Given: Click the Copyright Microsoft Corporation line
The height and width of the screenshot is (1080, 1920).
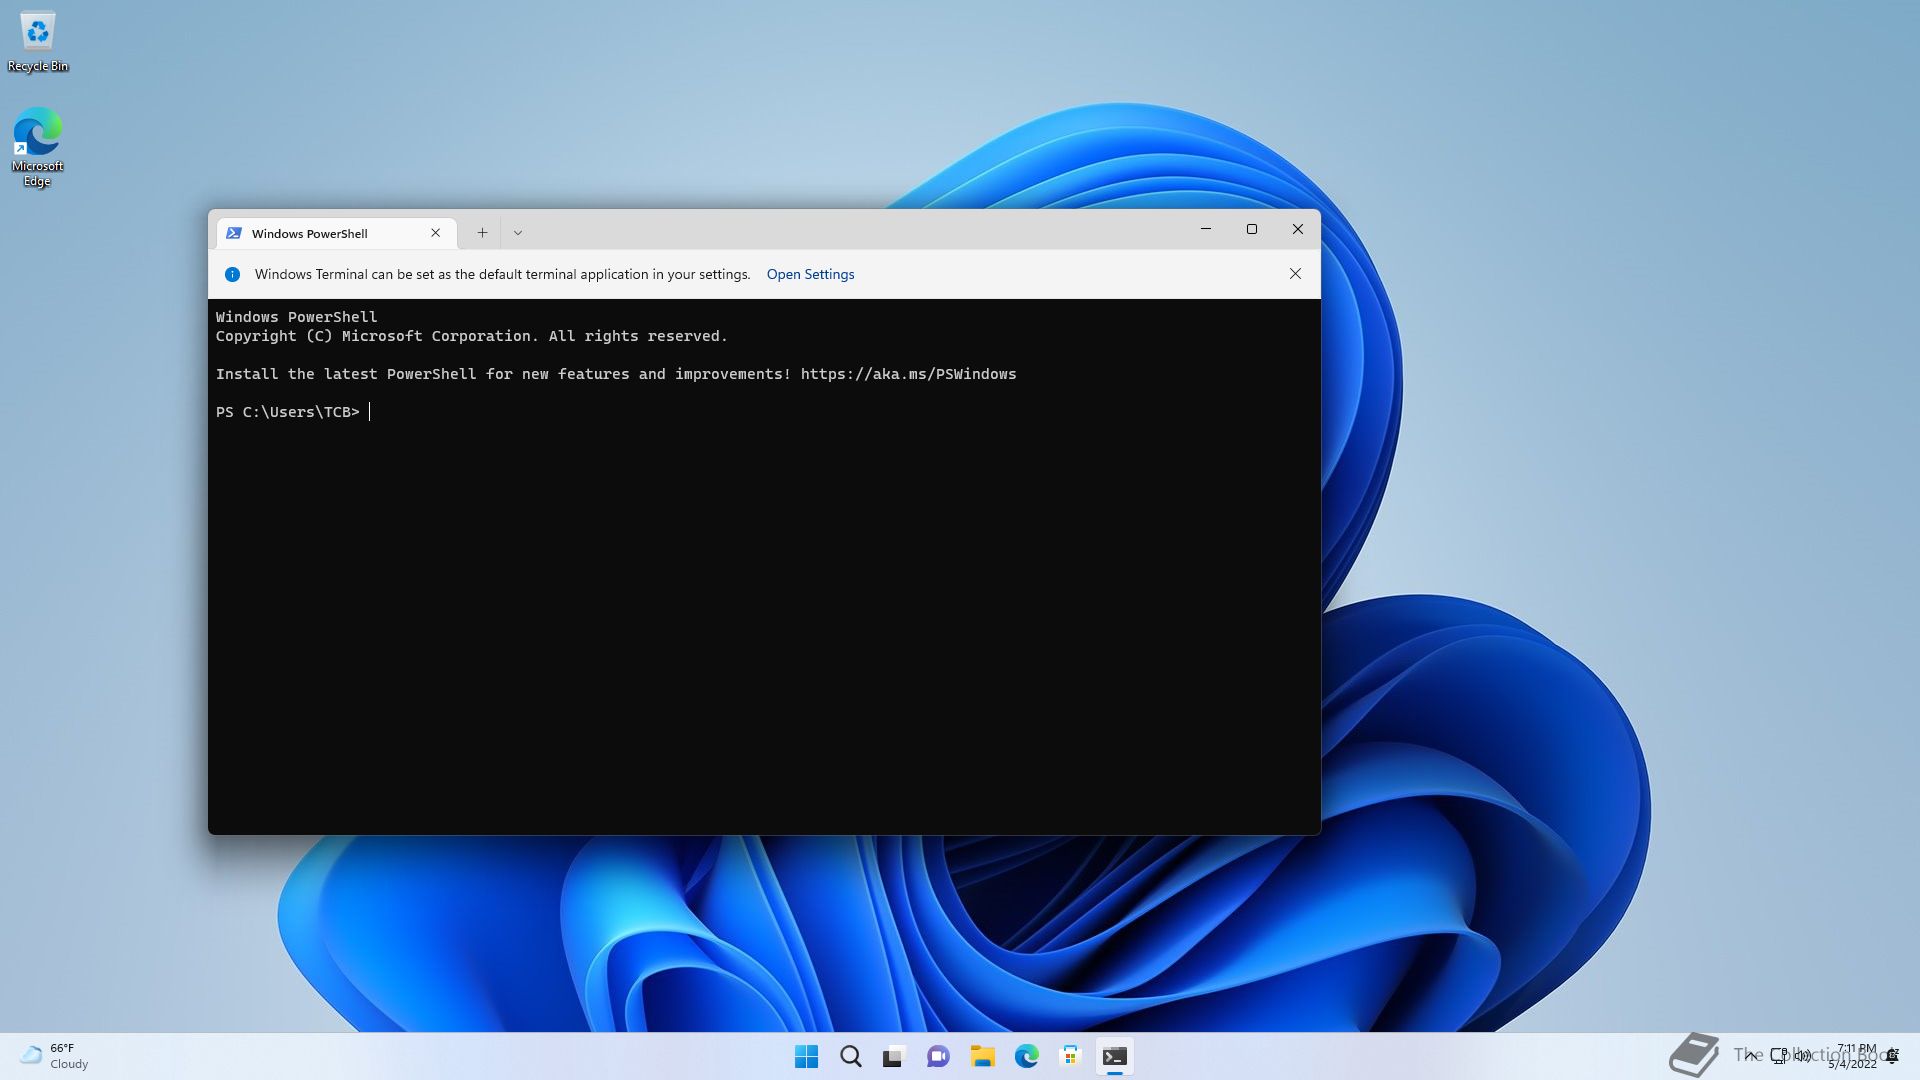Looking at the screenshot, I should tap(472, 336).
